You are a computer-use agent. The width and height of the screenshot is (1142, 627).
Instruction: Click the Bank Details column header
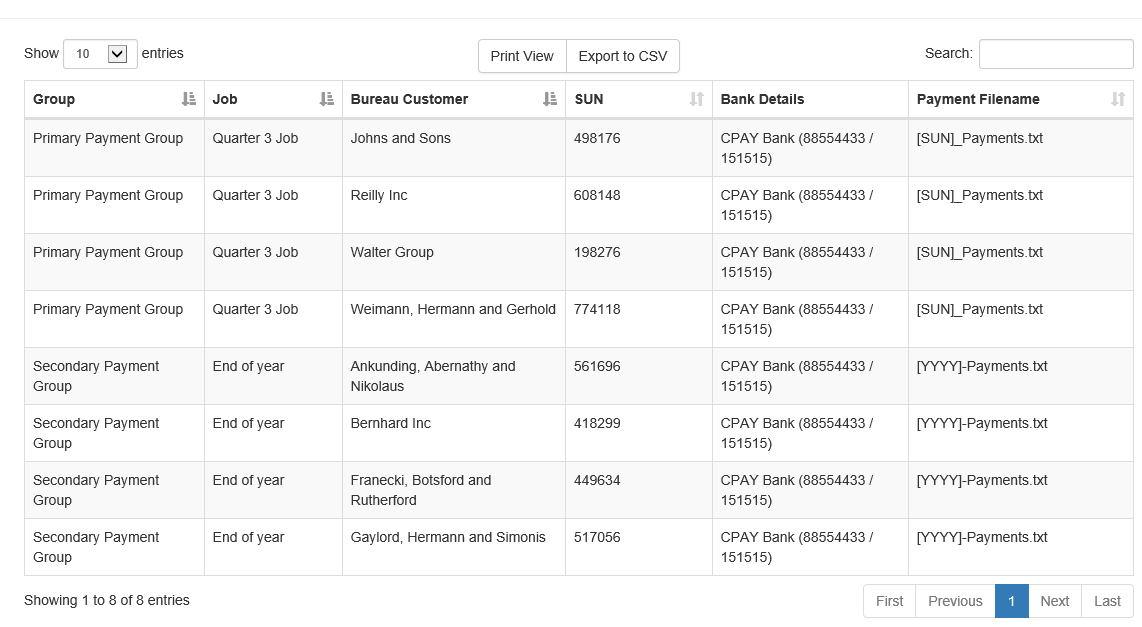tap(762, 99)
